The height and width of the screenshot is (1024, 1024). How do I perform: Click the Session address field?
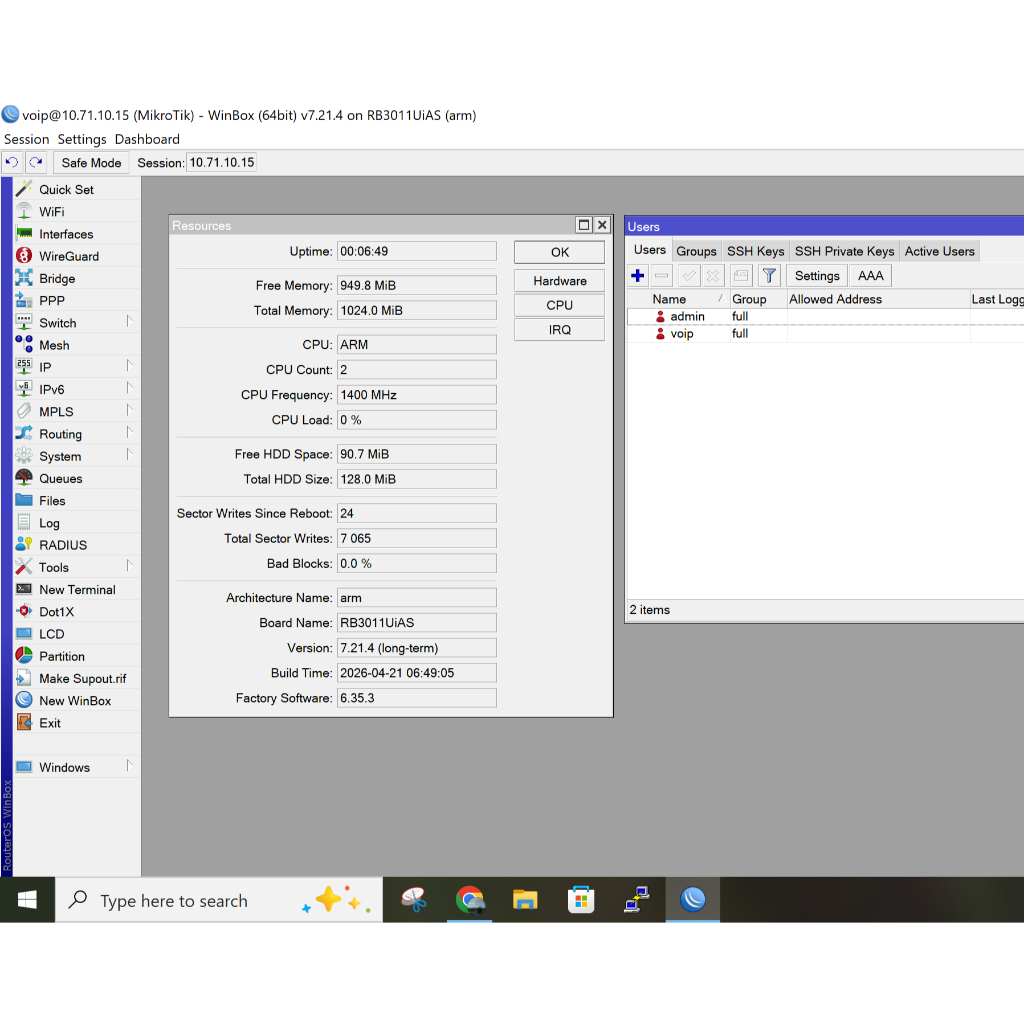[x=221, y=163]
